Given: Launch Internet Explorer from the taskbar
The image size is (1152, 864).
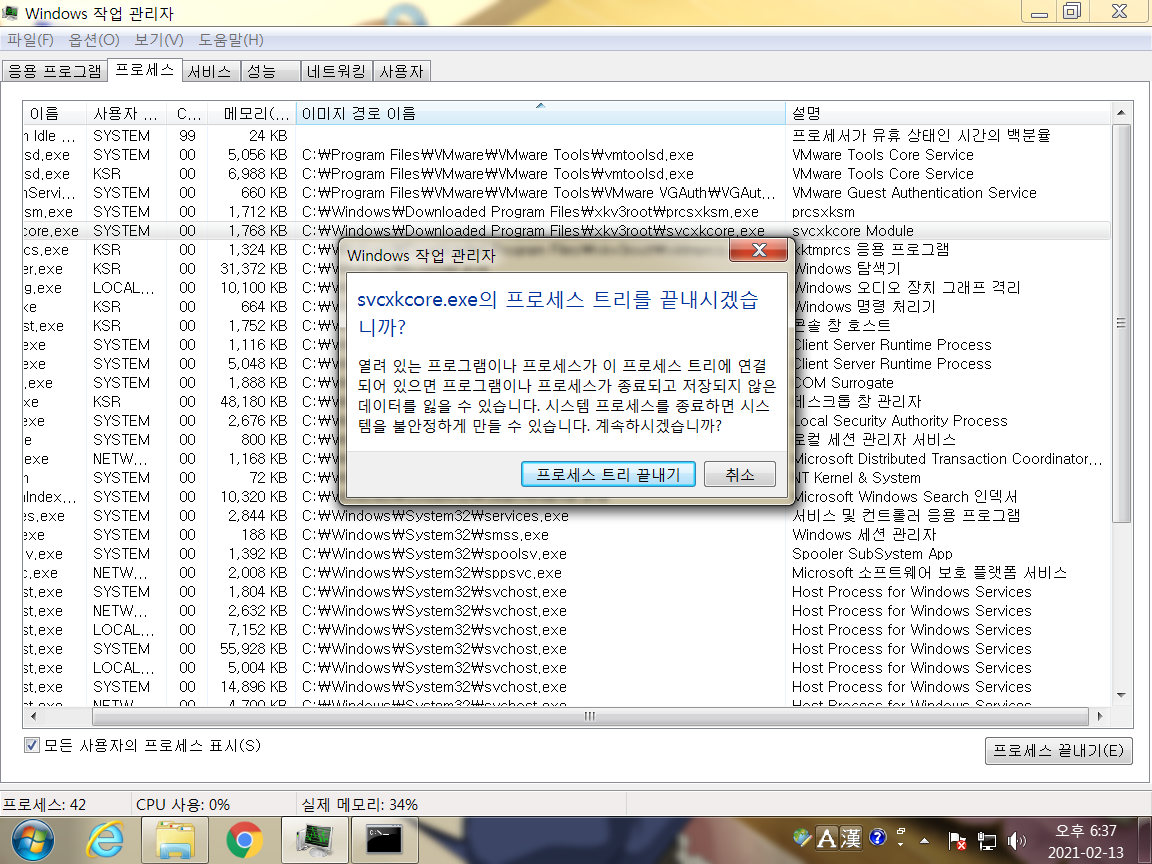Looking at the screenshot, I should 105,840.
